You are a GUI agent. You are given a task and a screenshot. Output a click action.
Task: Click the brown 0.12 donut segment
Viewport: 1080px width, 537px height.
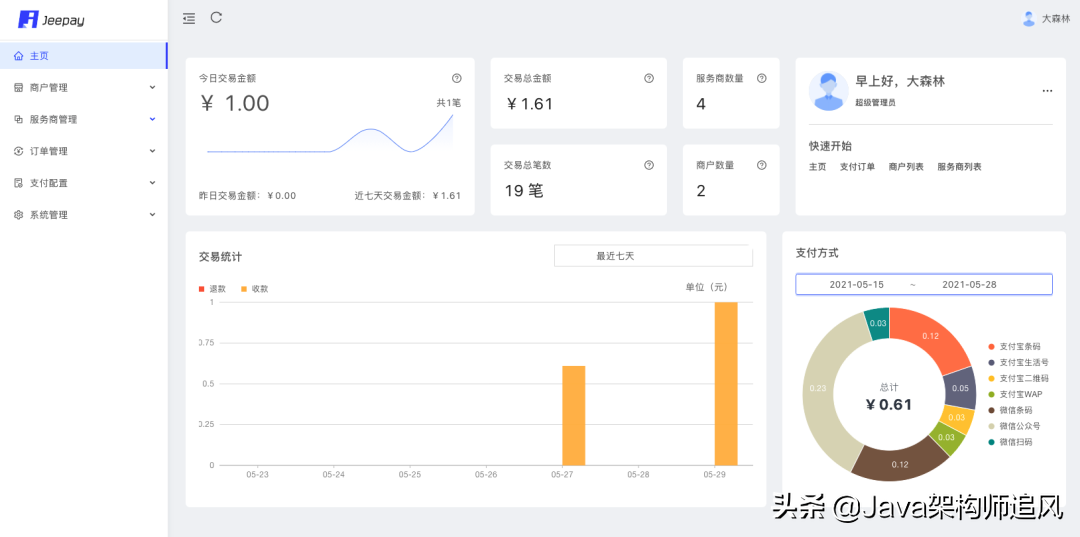[900, 463]
